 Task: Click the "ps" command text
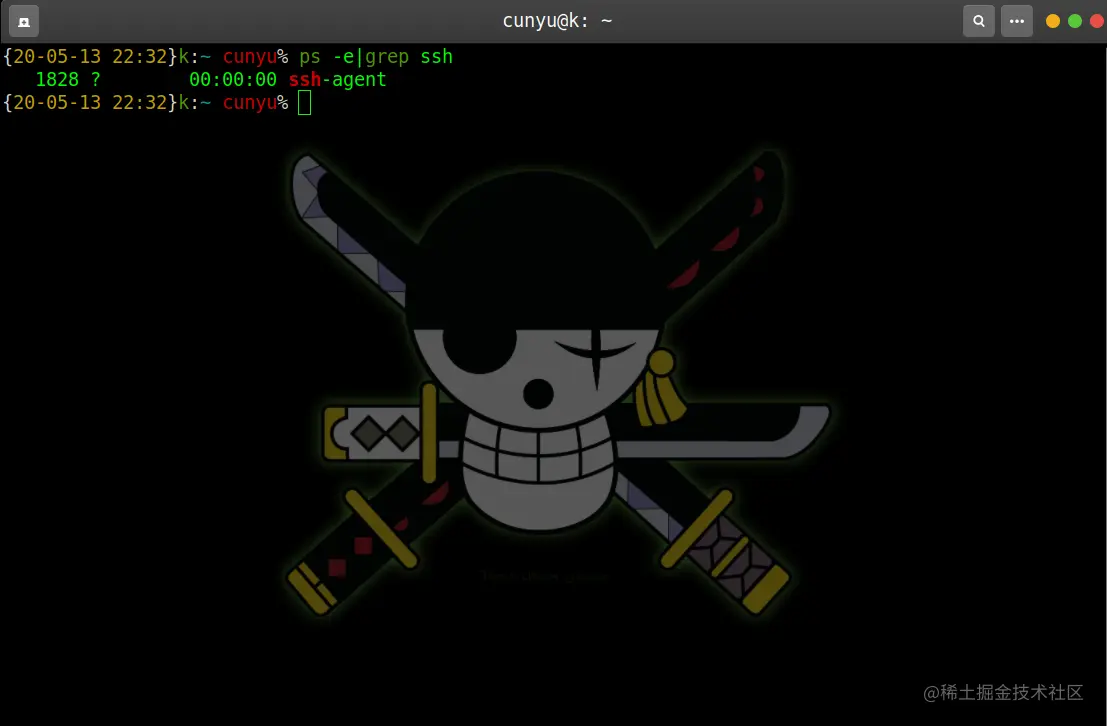310,56
